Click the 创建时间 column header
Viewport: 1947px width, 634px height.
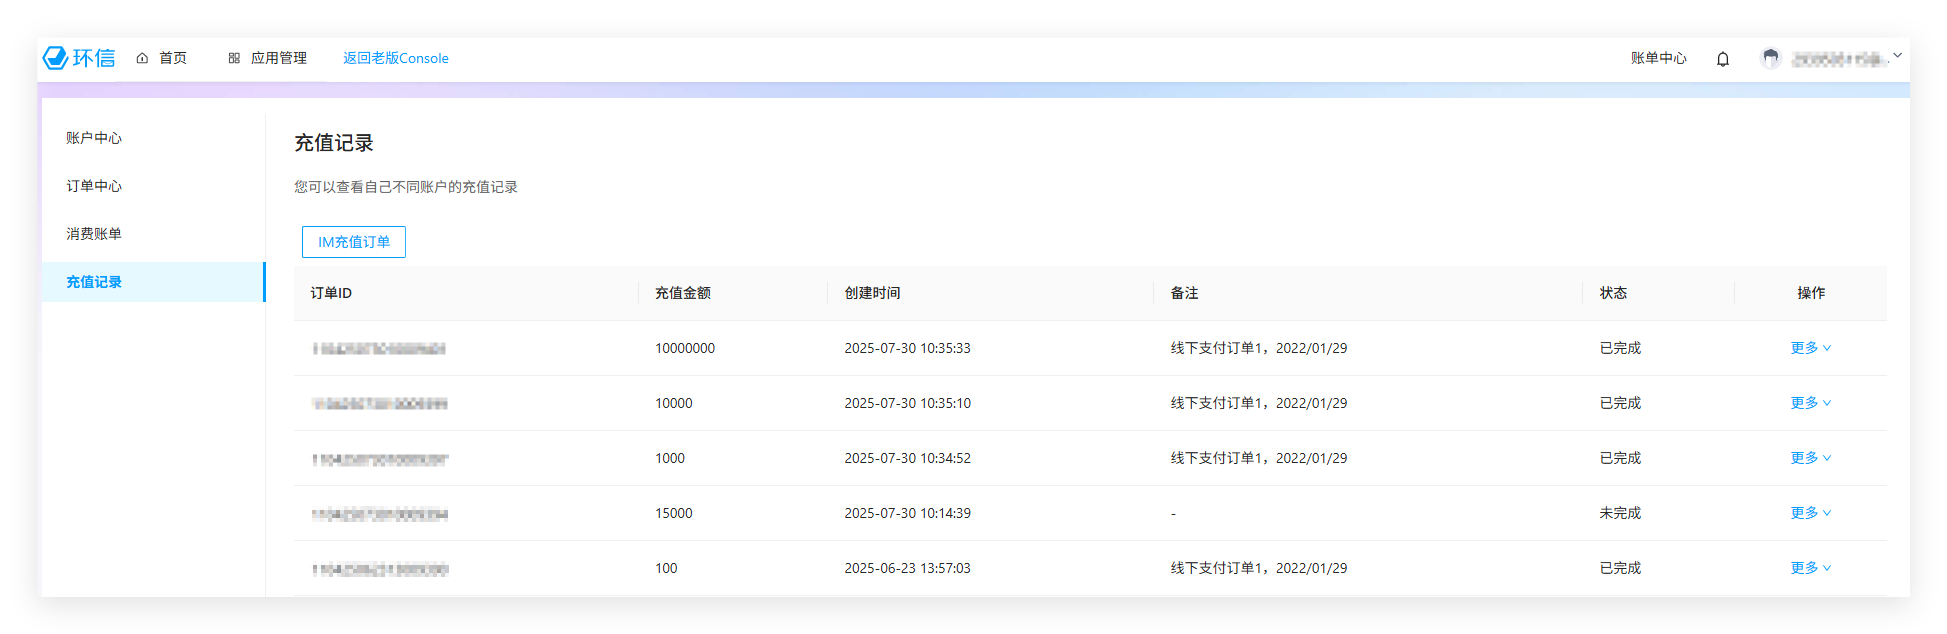click(872, 293)
